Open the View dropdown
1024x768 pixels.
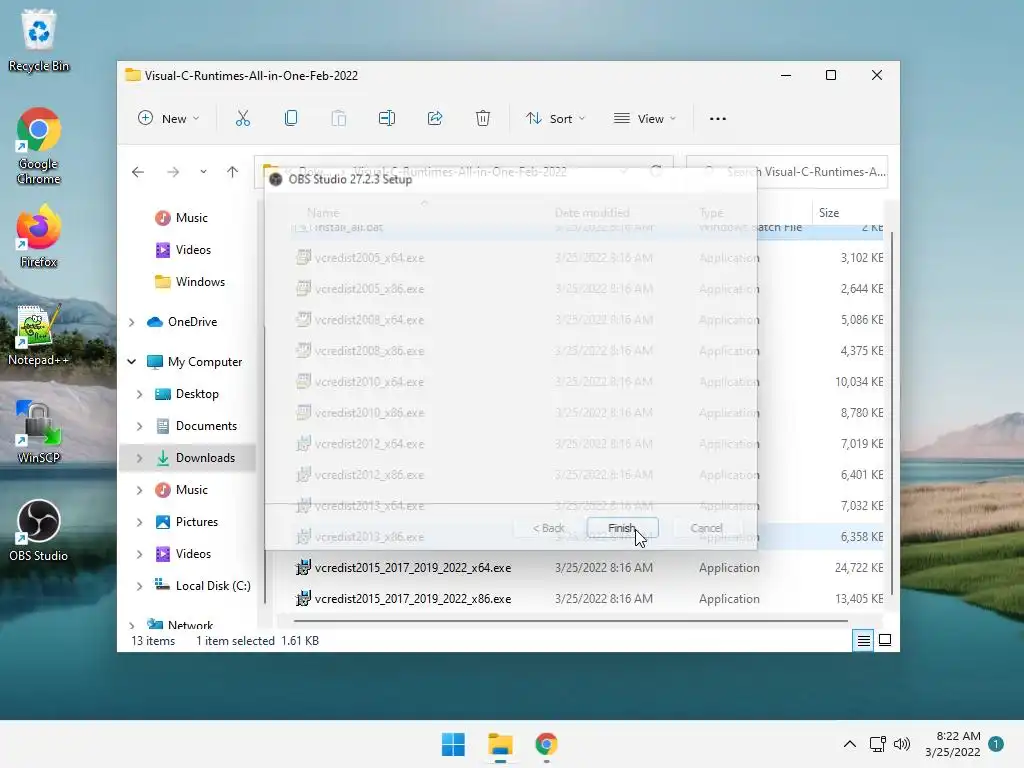(x=645, y=118)
